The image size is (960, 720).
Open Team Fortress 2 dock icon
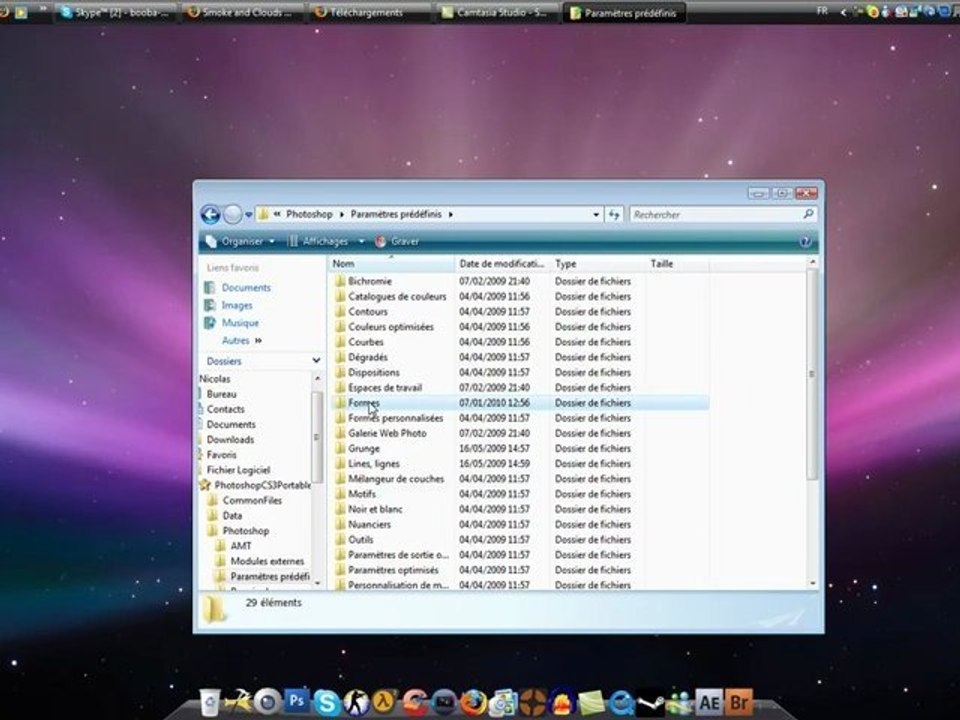point(533,702)
